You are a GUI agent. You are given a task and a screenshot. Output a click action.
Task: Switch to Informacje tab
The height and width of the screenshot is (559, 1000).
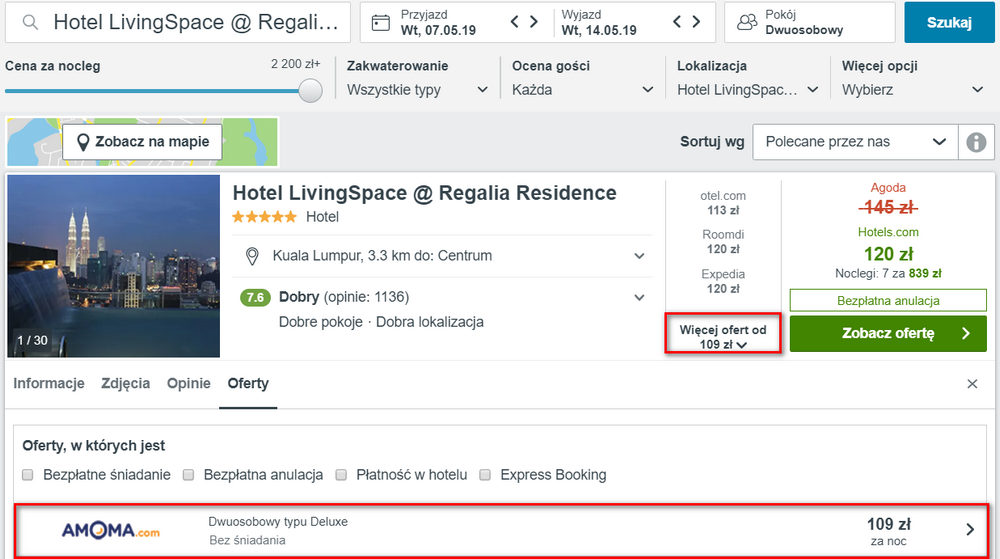click(x=49, y=384)
